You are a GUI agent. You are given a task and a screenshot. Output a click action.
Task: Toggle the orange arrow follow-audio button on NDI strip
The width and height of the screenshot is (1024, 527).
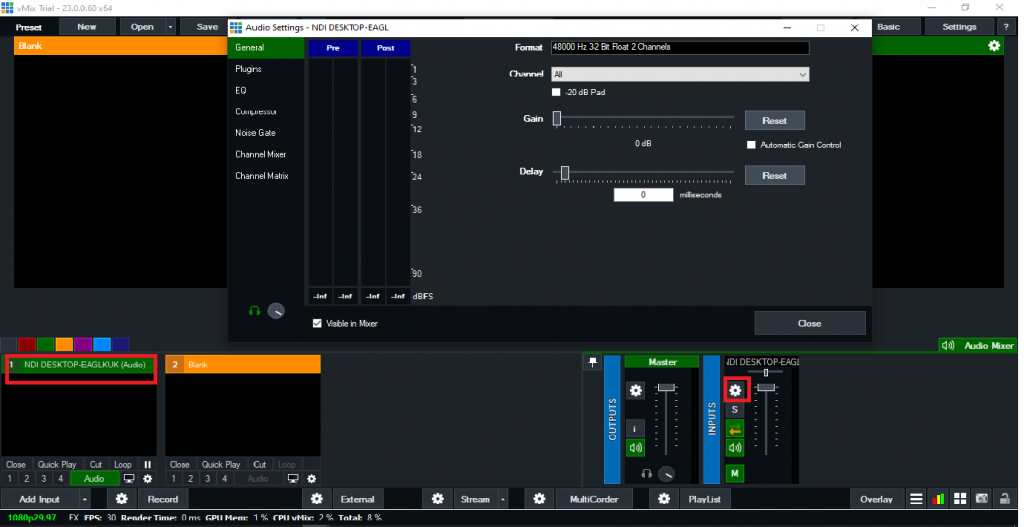pos(735,428)
